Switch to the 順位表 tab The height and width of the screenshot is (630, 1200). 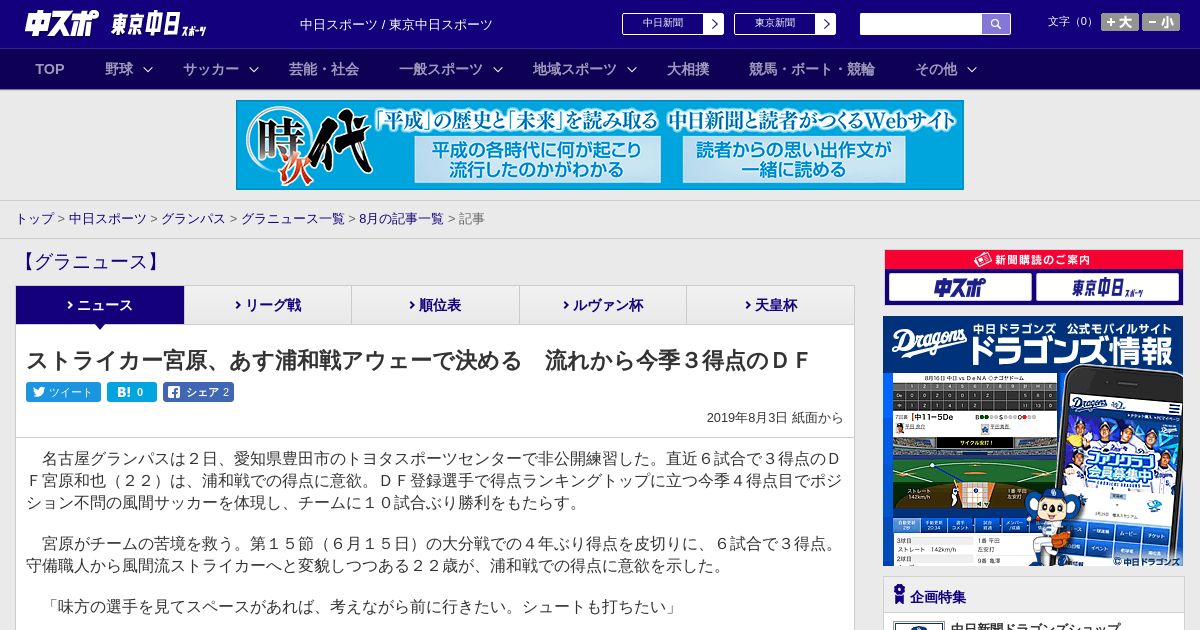435,305
